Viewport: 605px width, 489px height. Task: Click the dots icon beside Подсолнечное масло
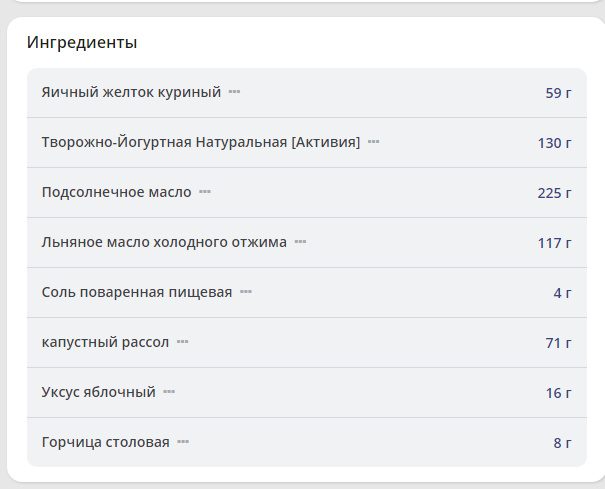coord(204,192)
